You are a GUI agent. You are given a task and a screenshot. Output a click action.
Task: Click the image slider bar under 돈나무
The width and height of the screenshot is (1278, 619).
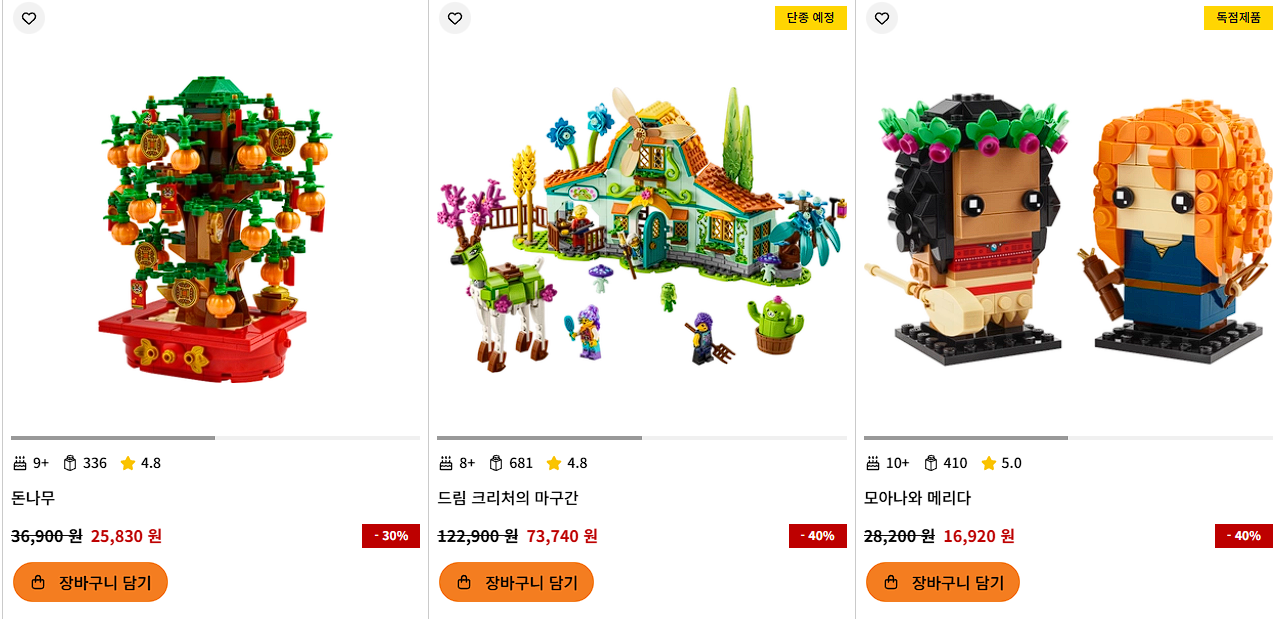(x=215, y=438)
